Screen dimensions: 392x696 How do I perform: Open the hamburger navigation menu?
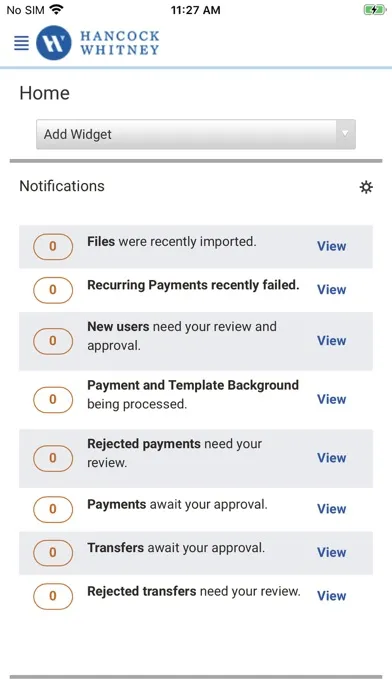[x=21, y=43]
